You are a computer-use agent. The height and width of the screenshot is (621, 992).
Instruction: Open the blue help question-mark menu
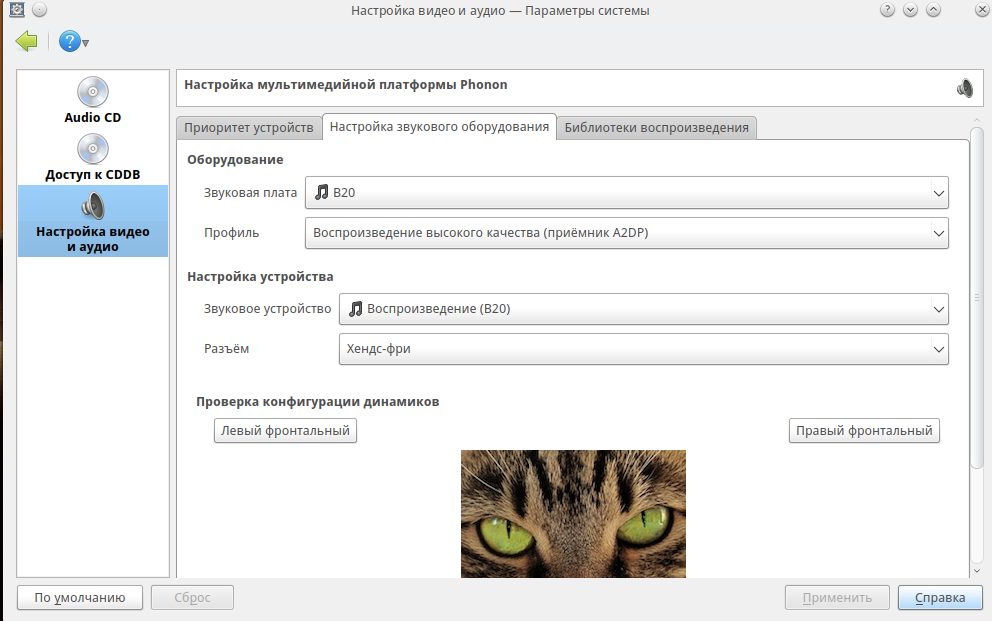[70, 42]
